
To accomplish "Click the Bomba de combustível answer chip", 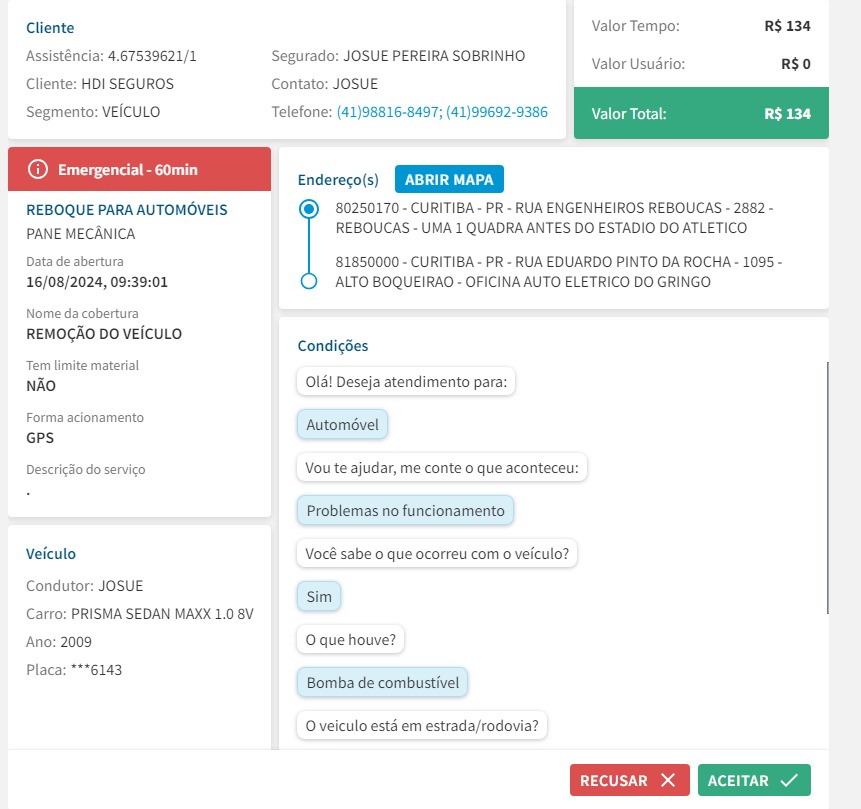I will (x=382, y=683).
